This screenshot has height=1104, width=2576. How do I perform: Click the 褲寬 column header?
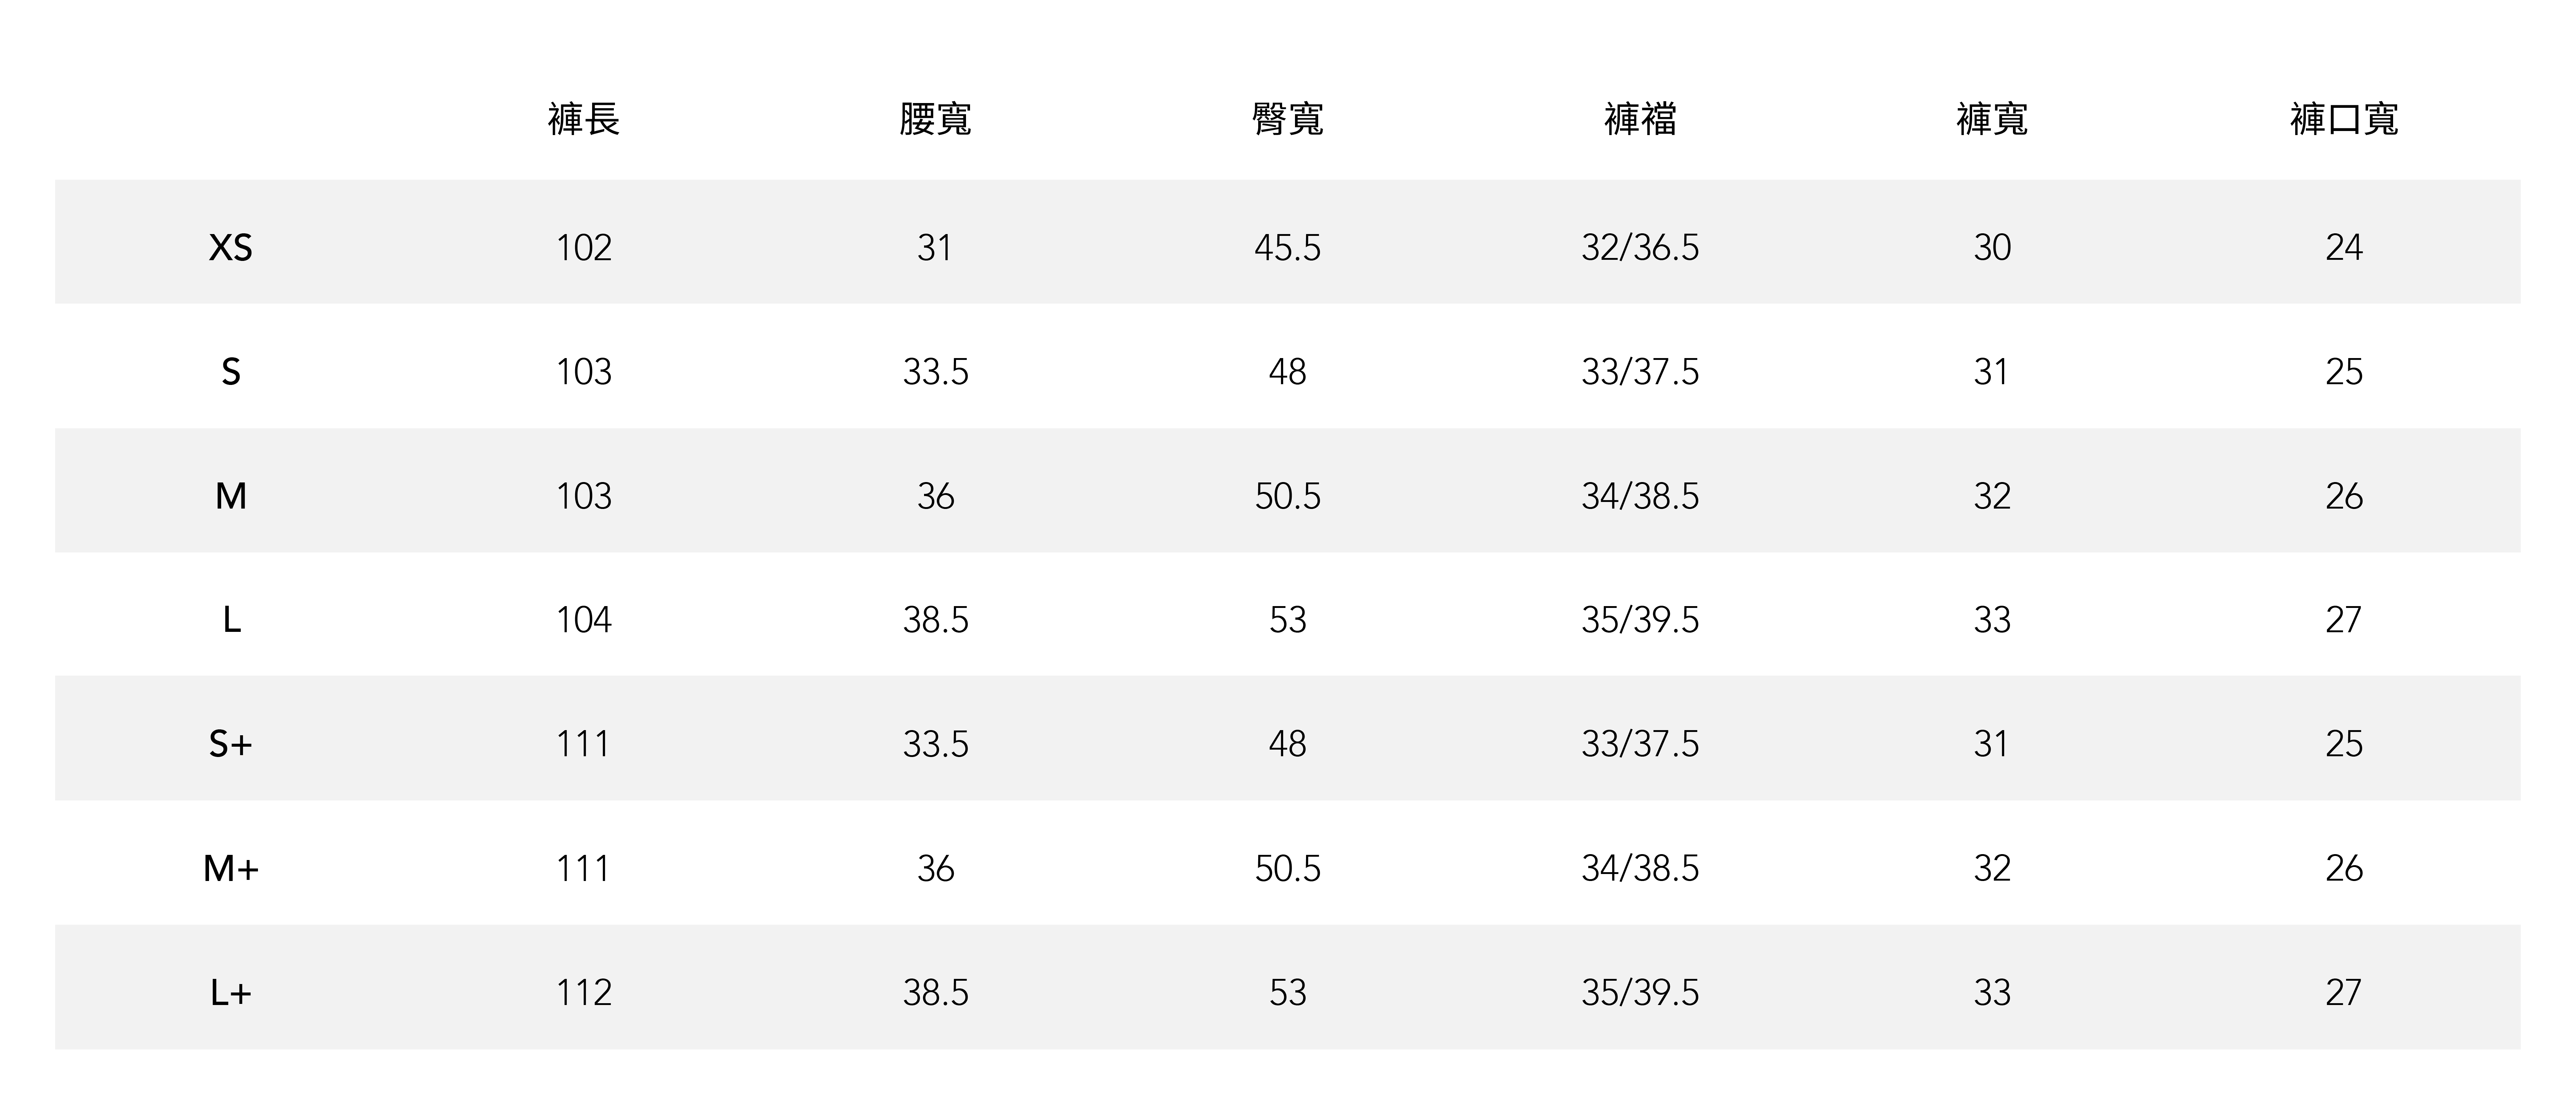1992,119
